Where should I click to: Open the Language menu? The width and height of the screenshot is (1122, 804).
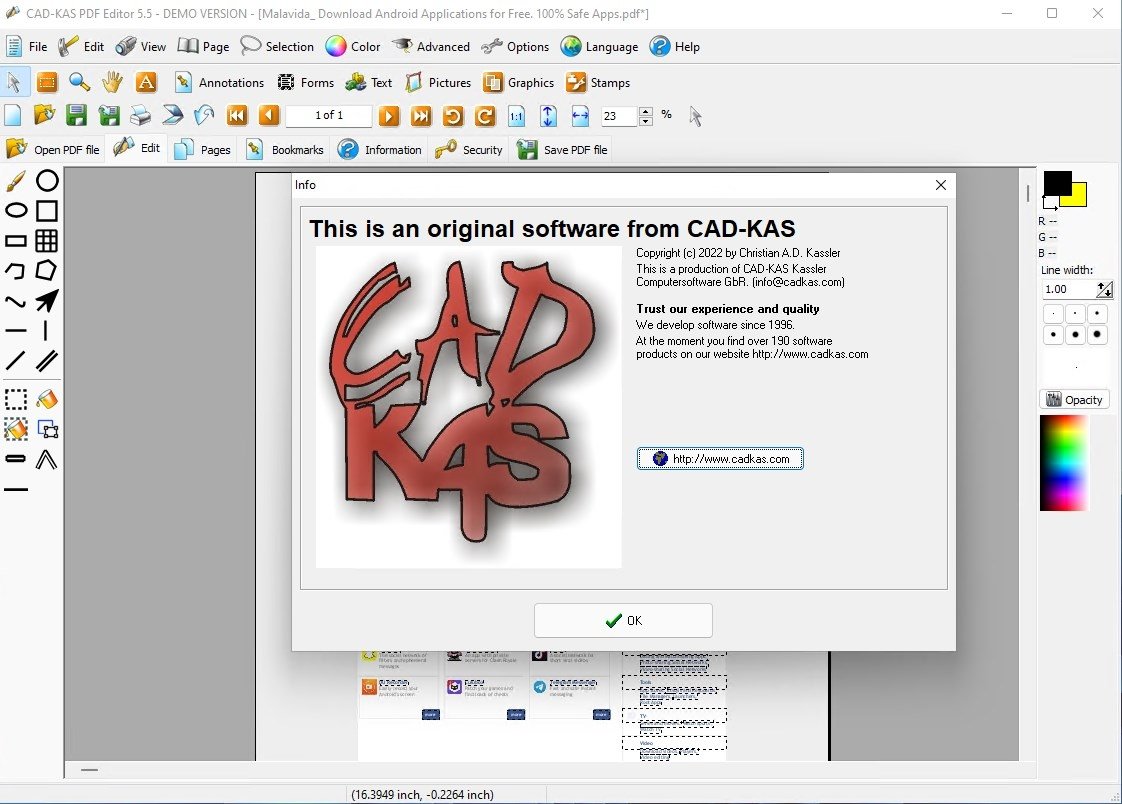pyautogui.click(x=600, y=46)
